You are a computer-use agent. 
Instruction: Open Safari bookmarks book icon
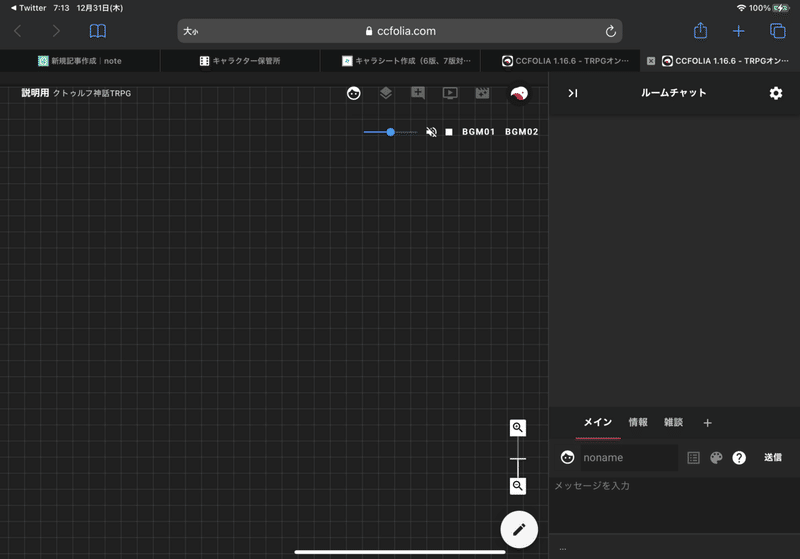(97, 31)
